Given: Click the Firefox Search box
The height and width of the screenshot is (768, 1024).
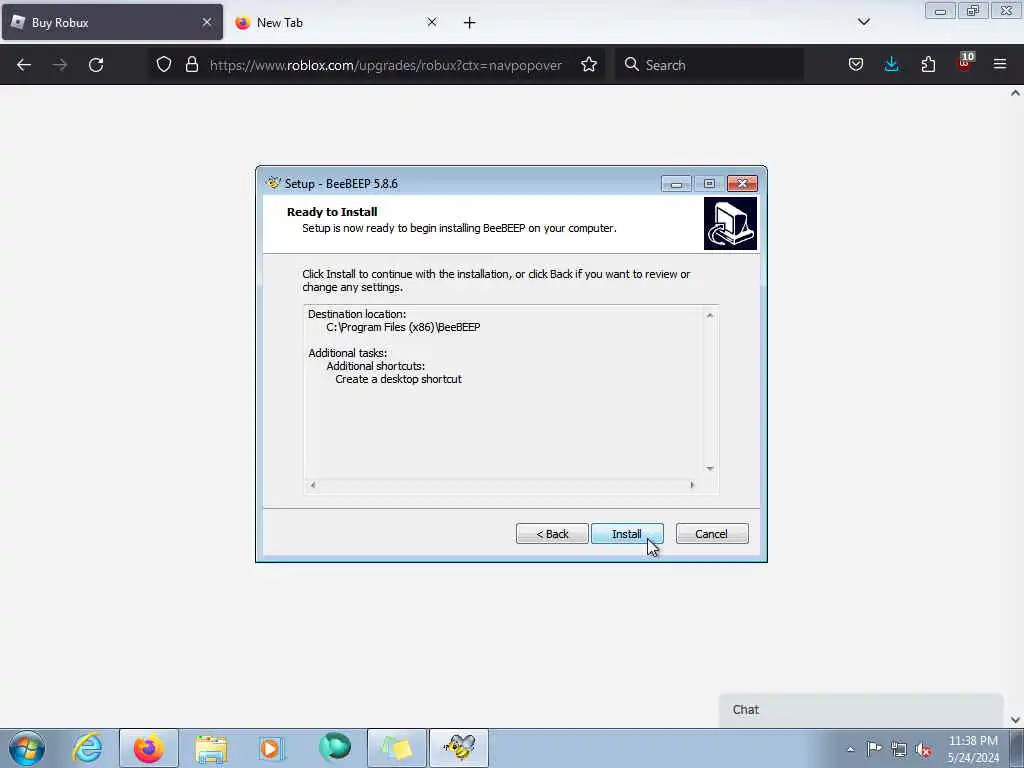Looking at the screenshot, I should [x=709, y=65].
